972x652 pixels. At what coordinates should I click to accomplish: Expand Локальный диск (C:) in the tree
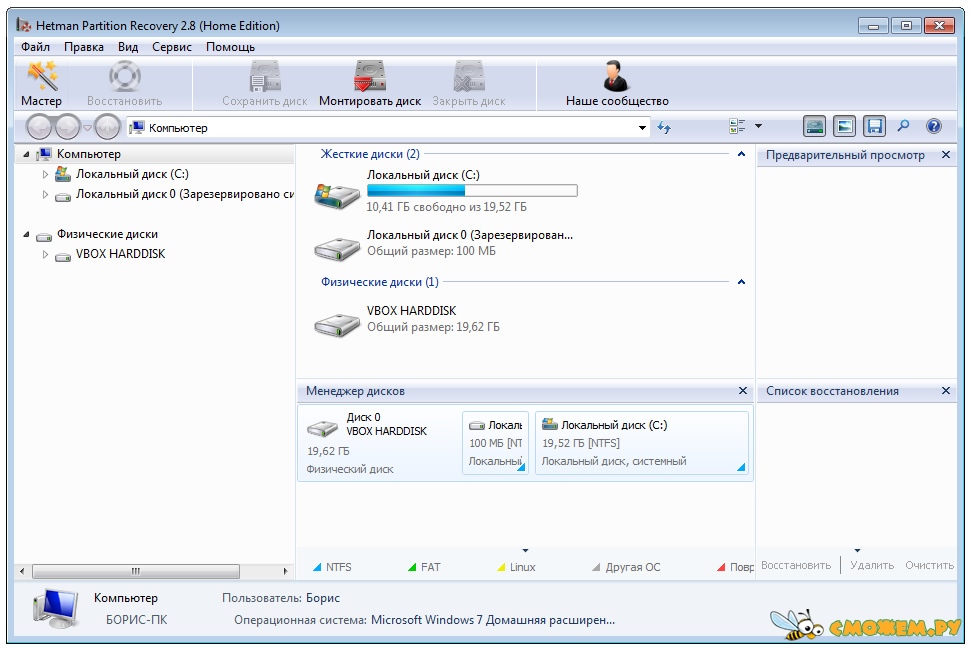pyautogui.click(x=45, y=175)
